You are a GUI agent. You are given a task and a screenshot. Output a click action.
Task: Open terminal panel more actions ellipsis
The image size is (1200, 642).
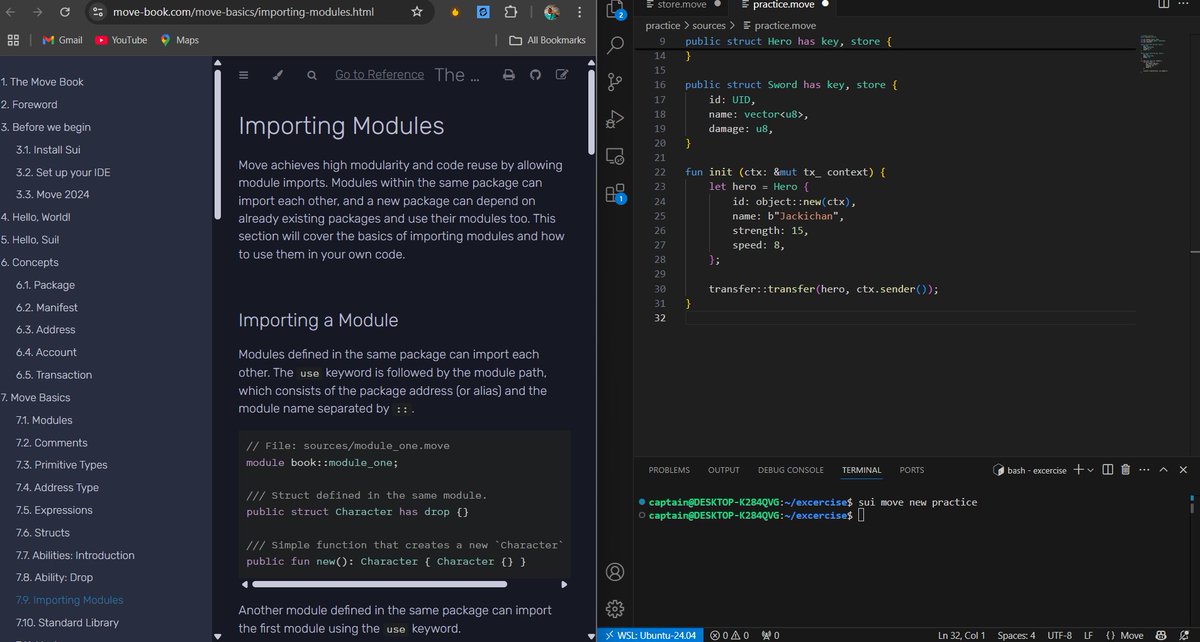(1145, 470)
